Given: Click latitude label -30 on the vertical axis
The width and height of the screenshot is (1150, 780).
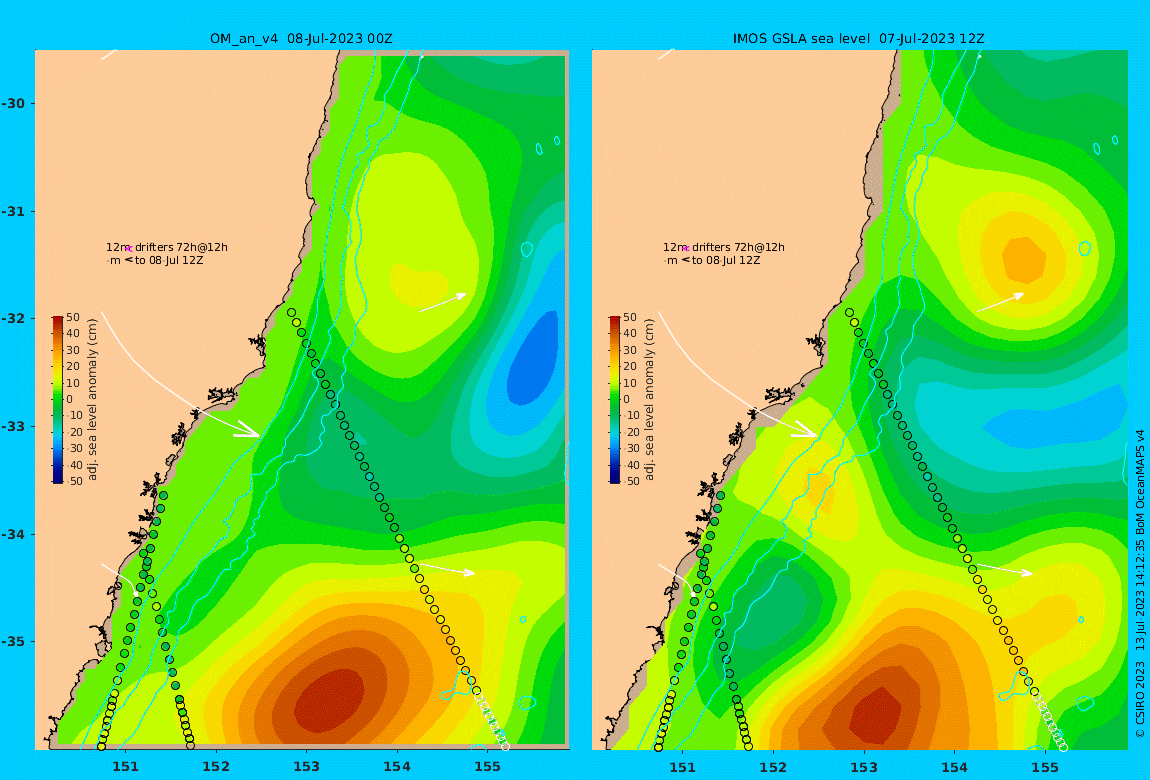Looking at the screenshot, I should 13,103.
